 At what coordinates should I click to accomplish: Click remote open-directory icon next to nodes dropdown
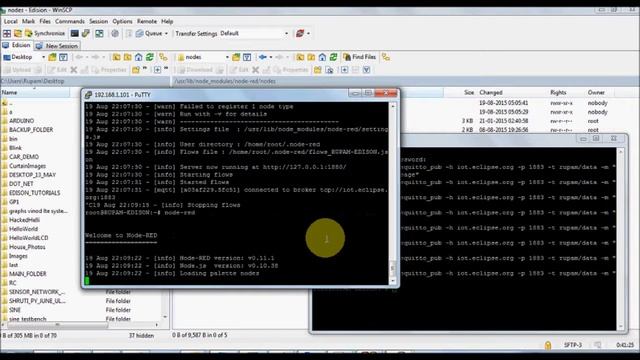(x=236, y=57)
